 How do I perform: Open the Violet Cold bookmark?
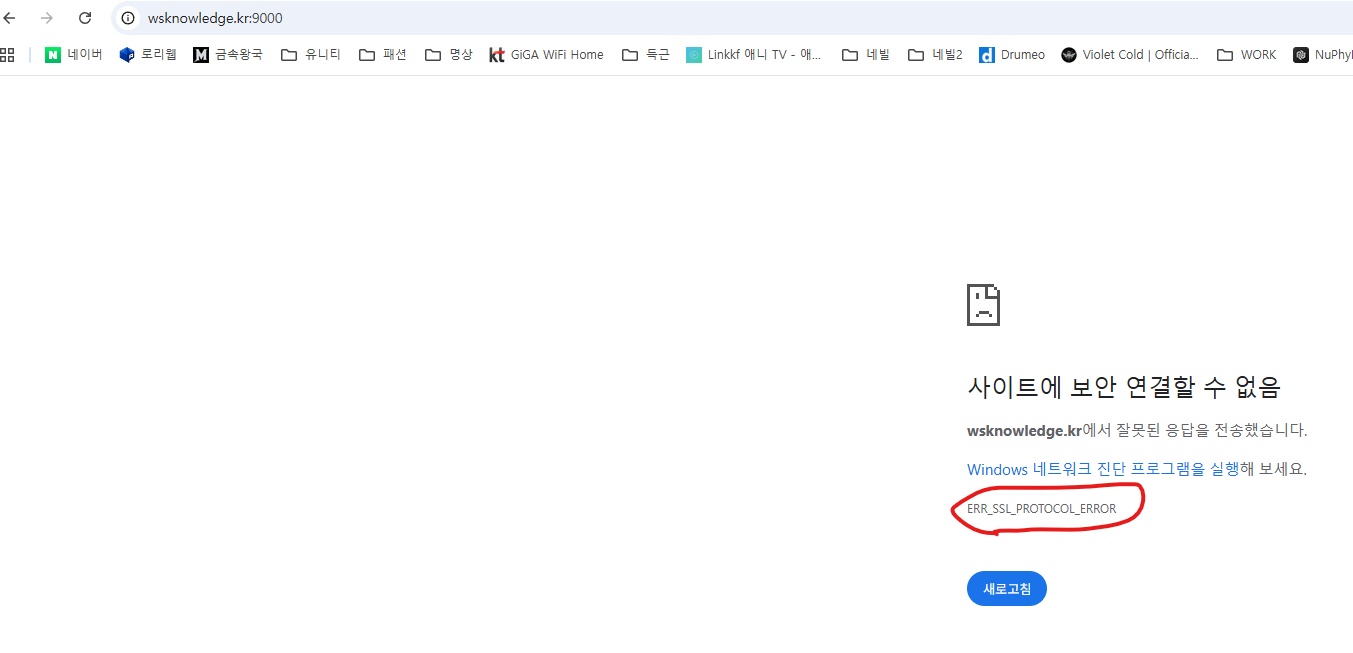(x=1131, y=55)
